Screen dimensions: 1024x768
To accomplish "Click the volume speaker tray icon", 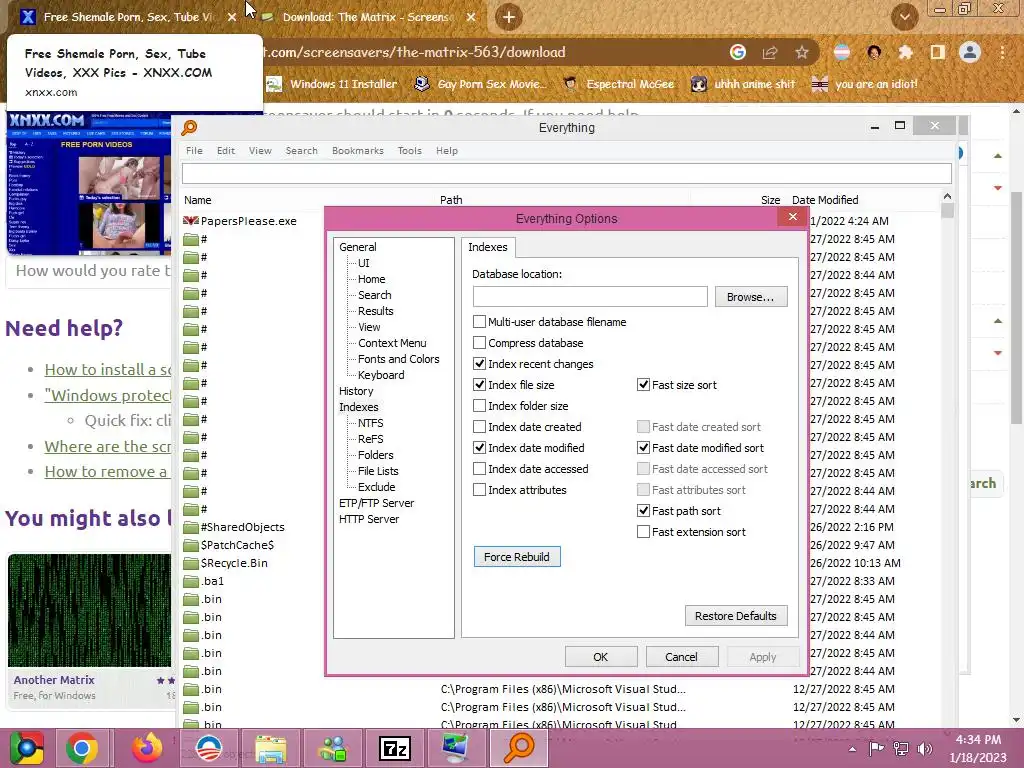I will click(925, 748).
